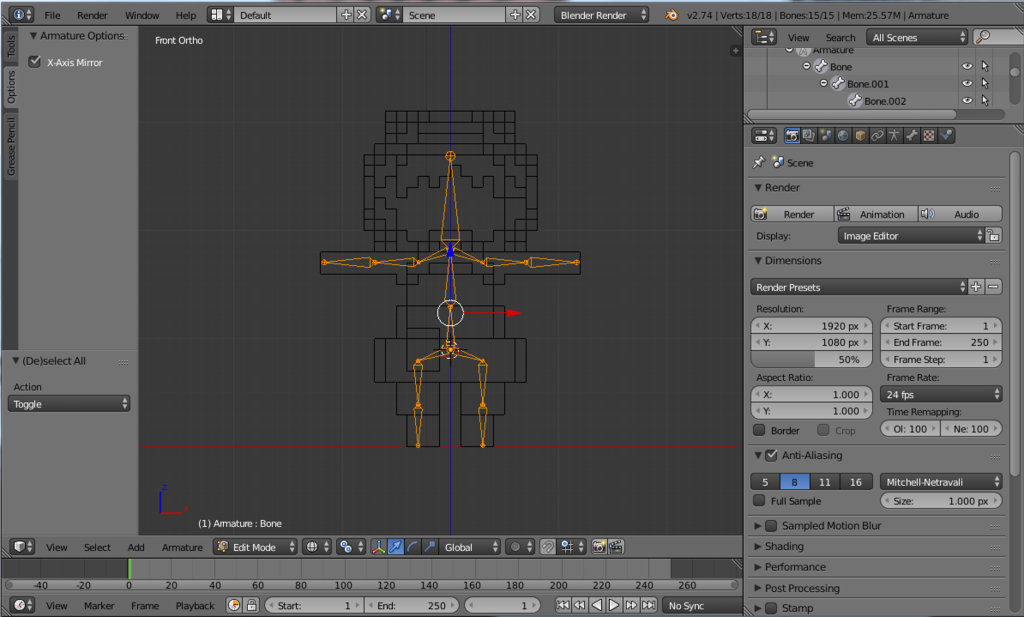Open the Armature data properties tab
The height and width of the screenshot is (617, 1024).
coord(894,135)
